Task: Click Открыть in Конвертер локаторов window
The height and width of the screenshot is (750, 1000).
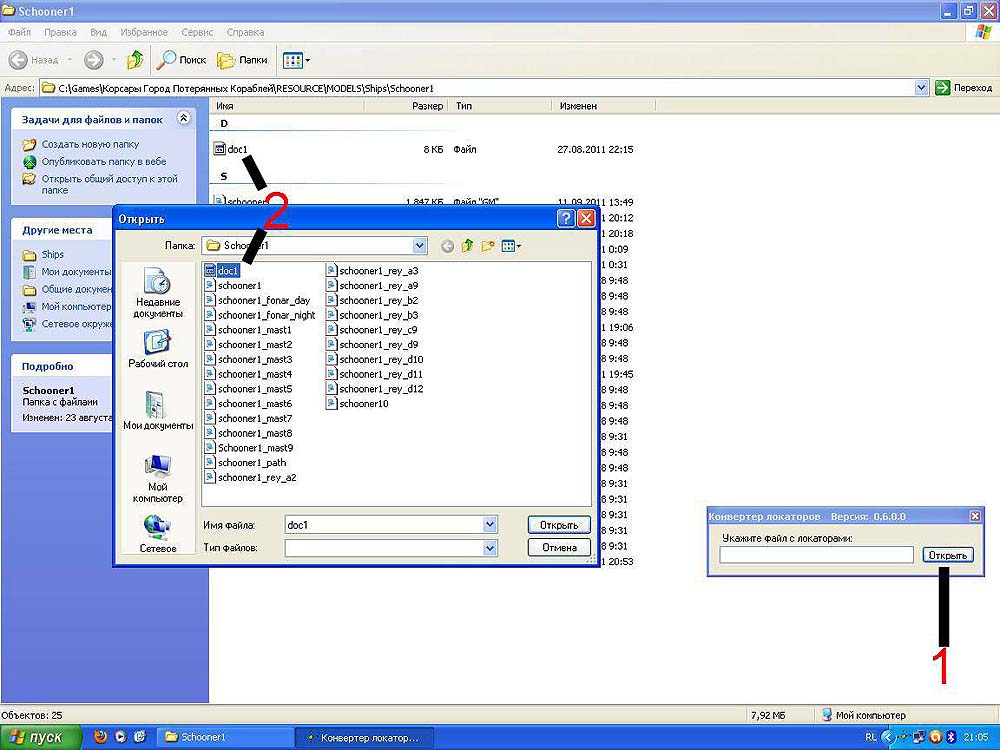Action: click(948, 555)
